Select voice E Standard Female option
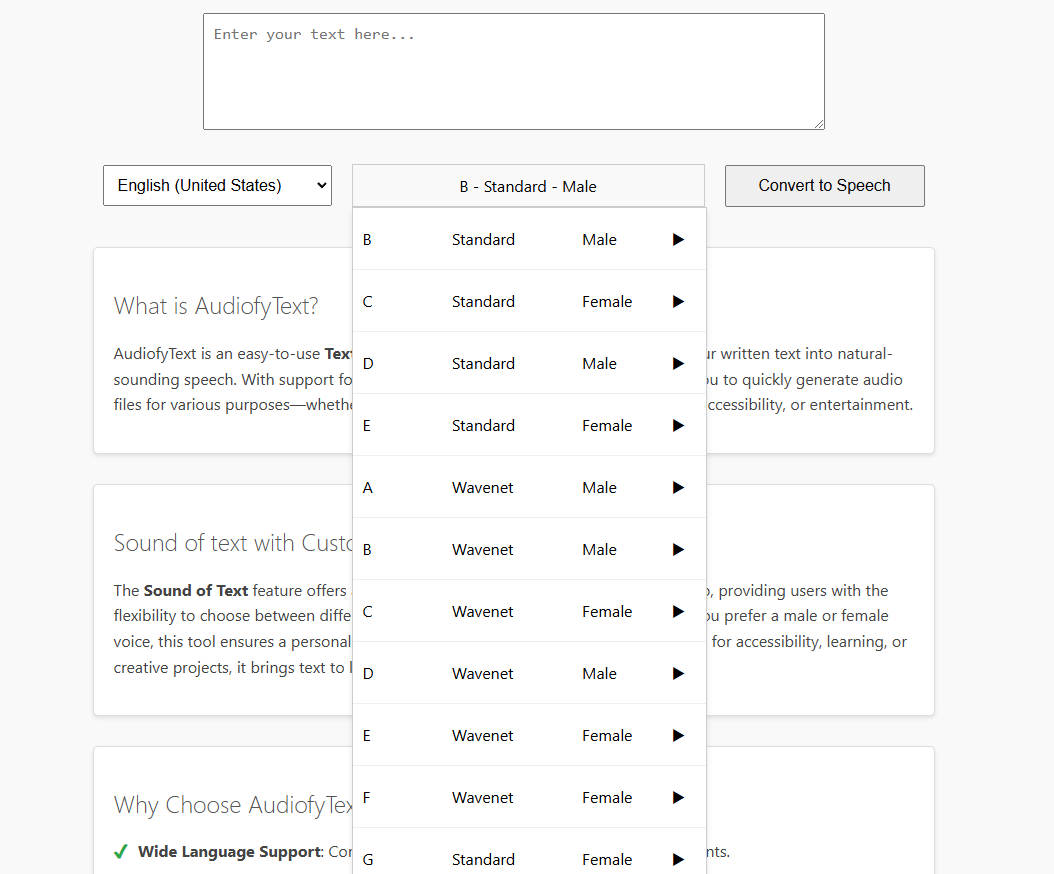1054x874 pixels. (529, 425)
